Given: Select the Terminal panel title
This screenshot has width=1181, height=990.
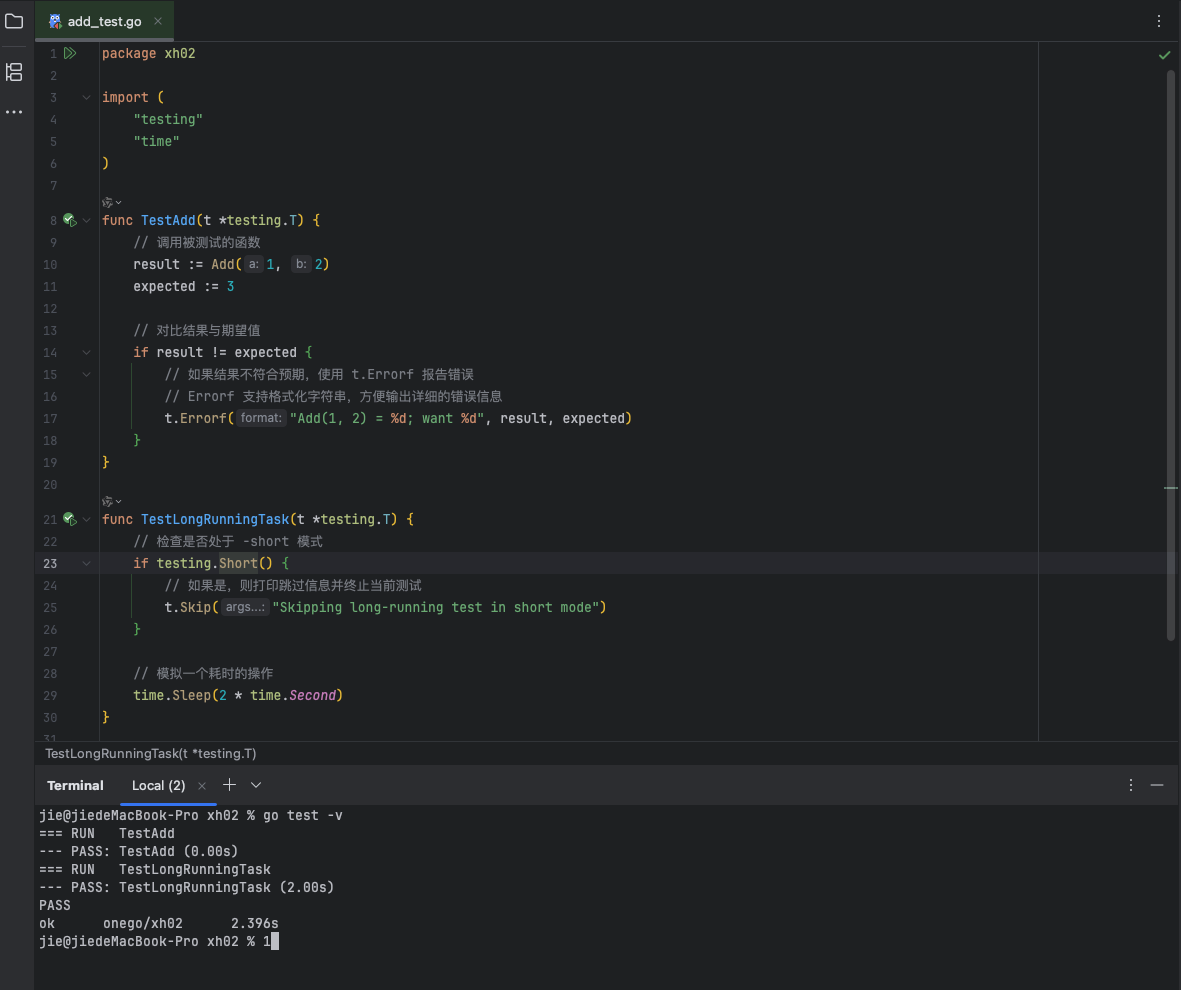Looking at the screenshot, I should [75, 786].
